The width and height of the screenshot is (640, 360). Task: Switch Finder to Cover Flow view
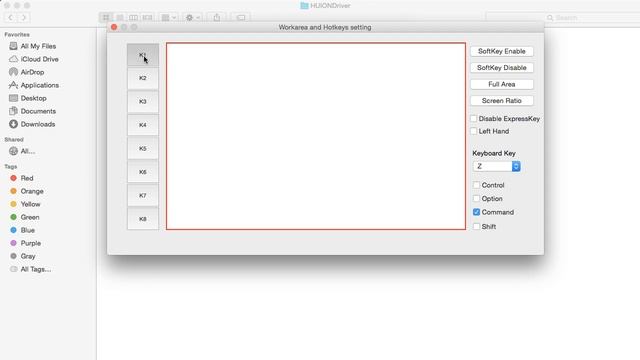[x=147, y=18]
